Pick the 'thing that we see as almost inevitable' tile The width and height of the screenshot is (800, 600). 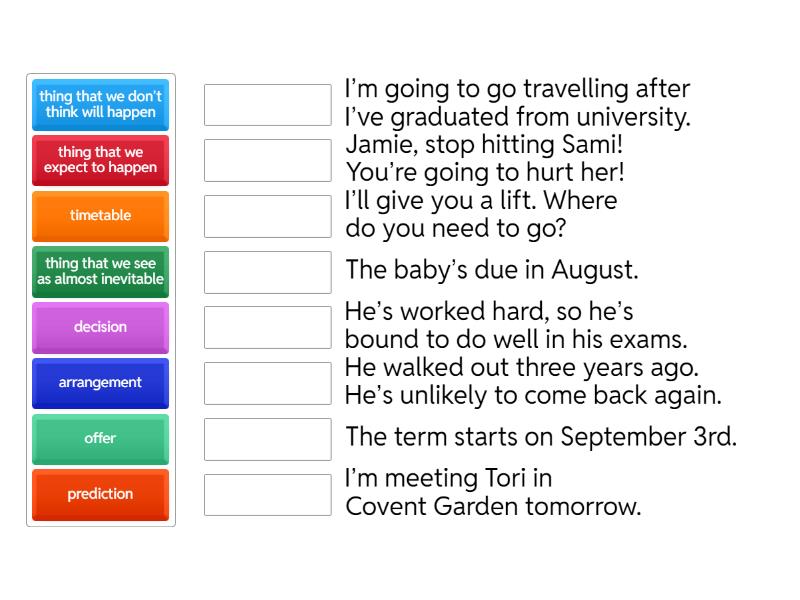pos(100,271)
